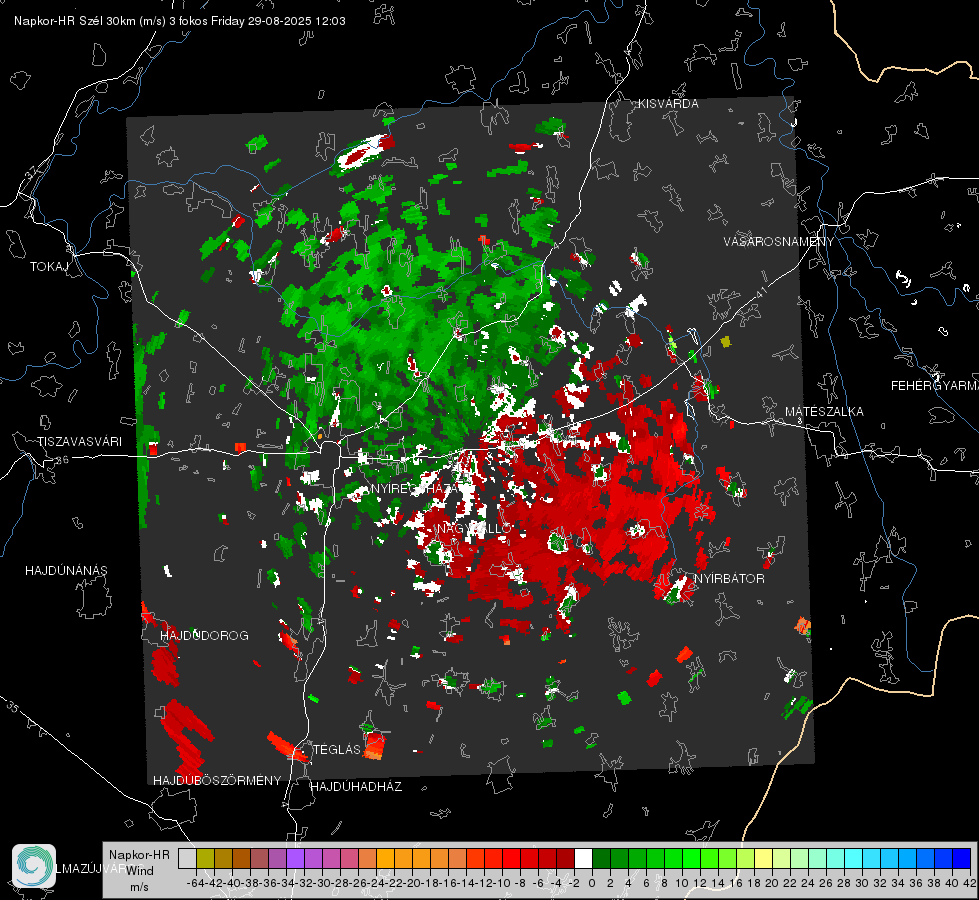
Task: Pick the olive swatch right of -64
Action: pyautogui.click(x=205, y=858)
